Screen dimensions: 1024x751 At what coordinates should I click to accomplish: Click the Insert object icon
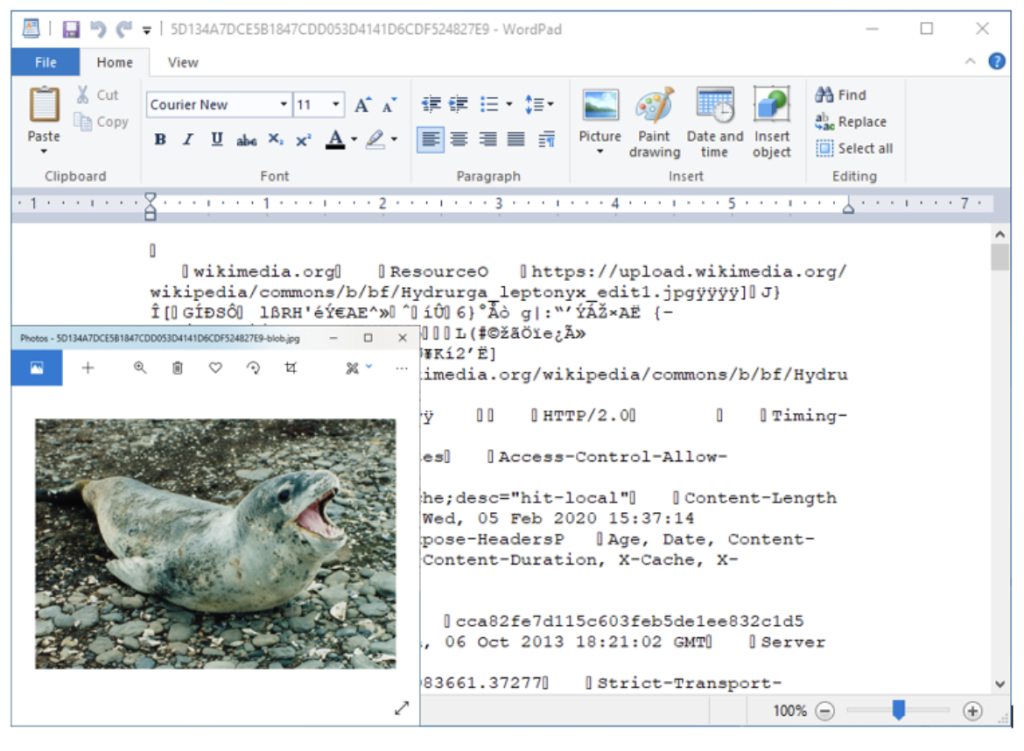click(771, 108)
